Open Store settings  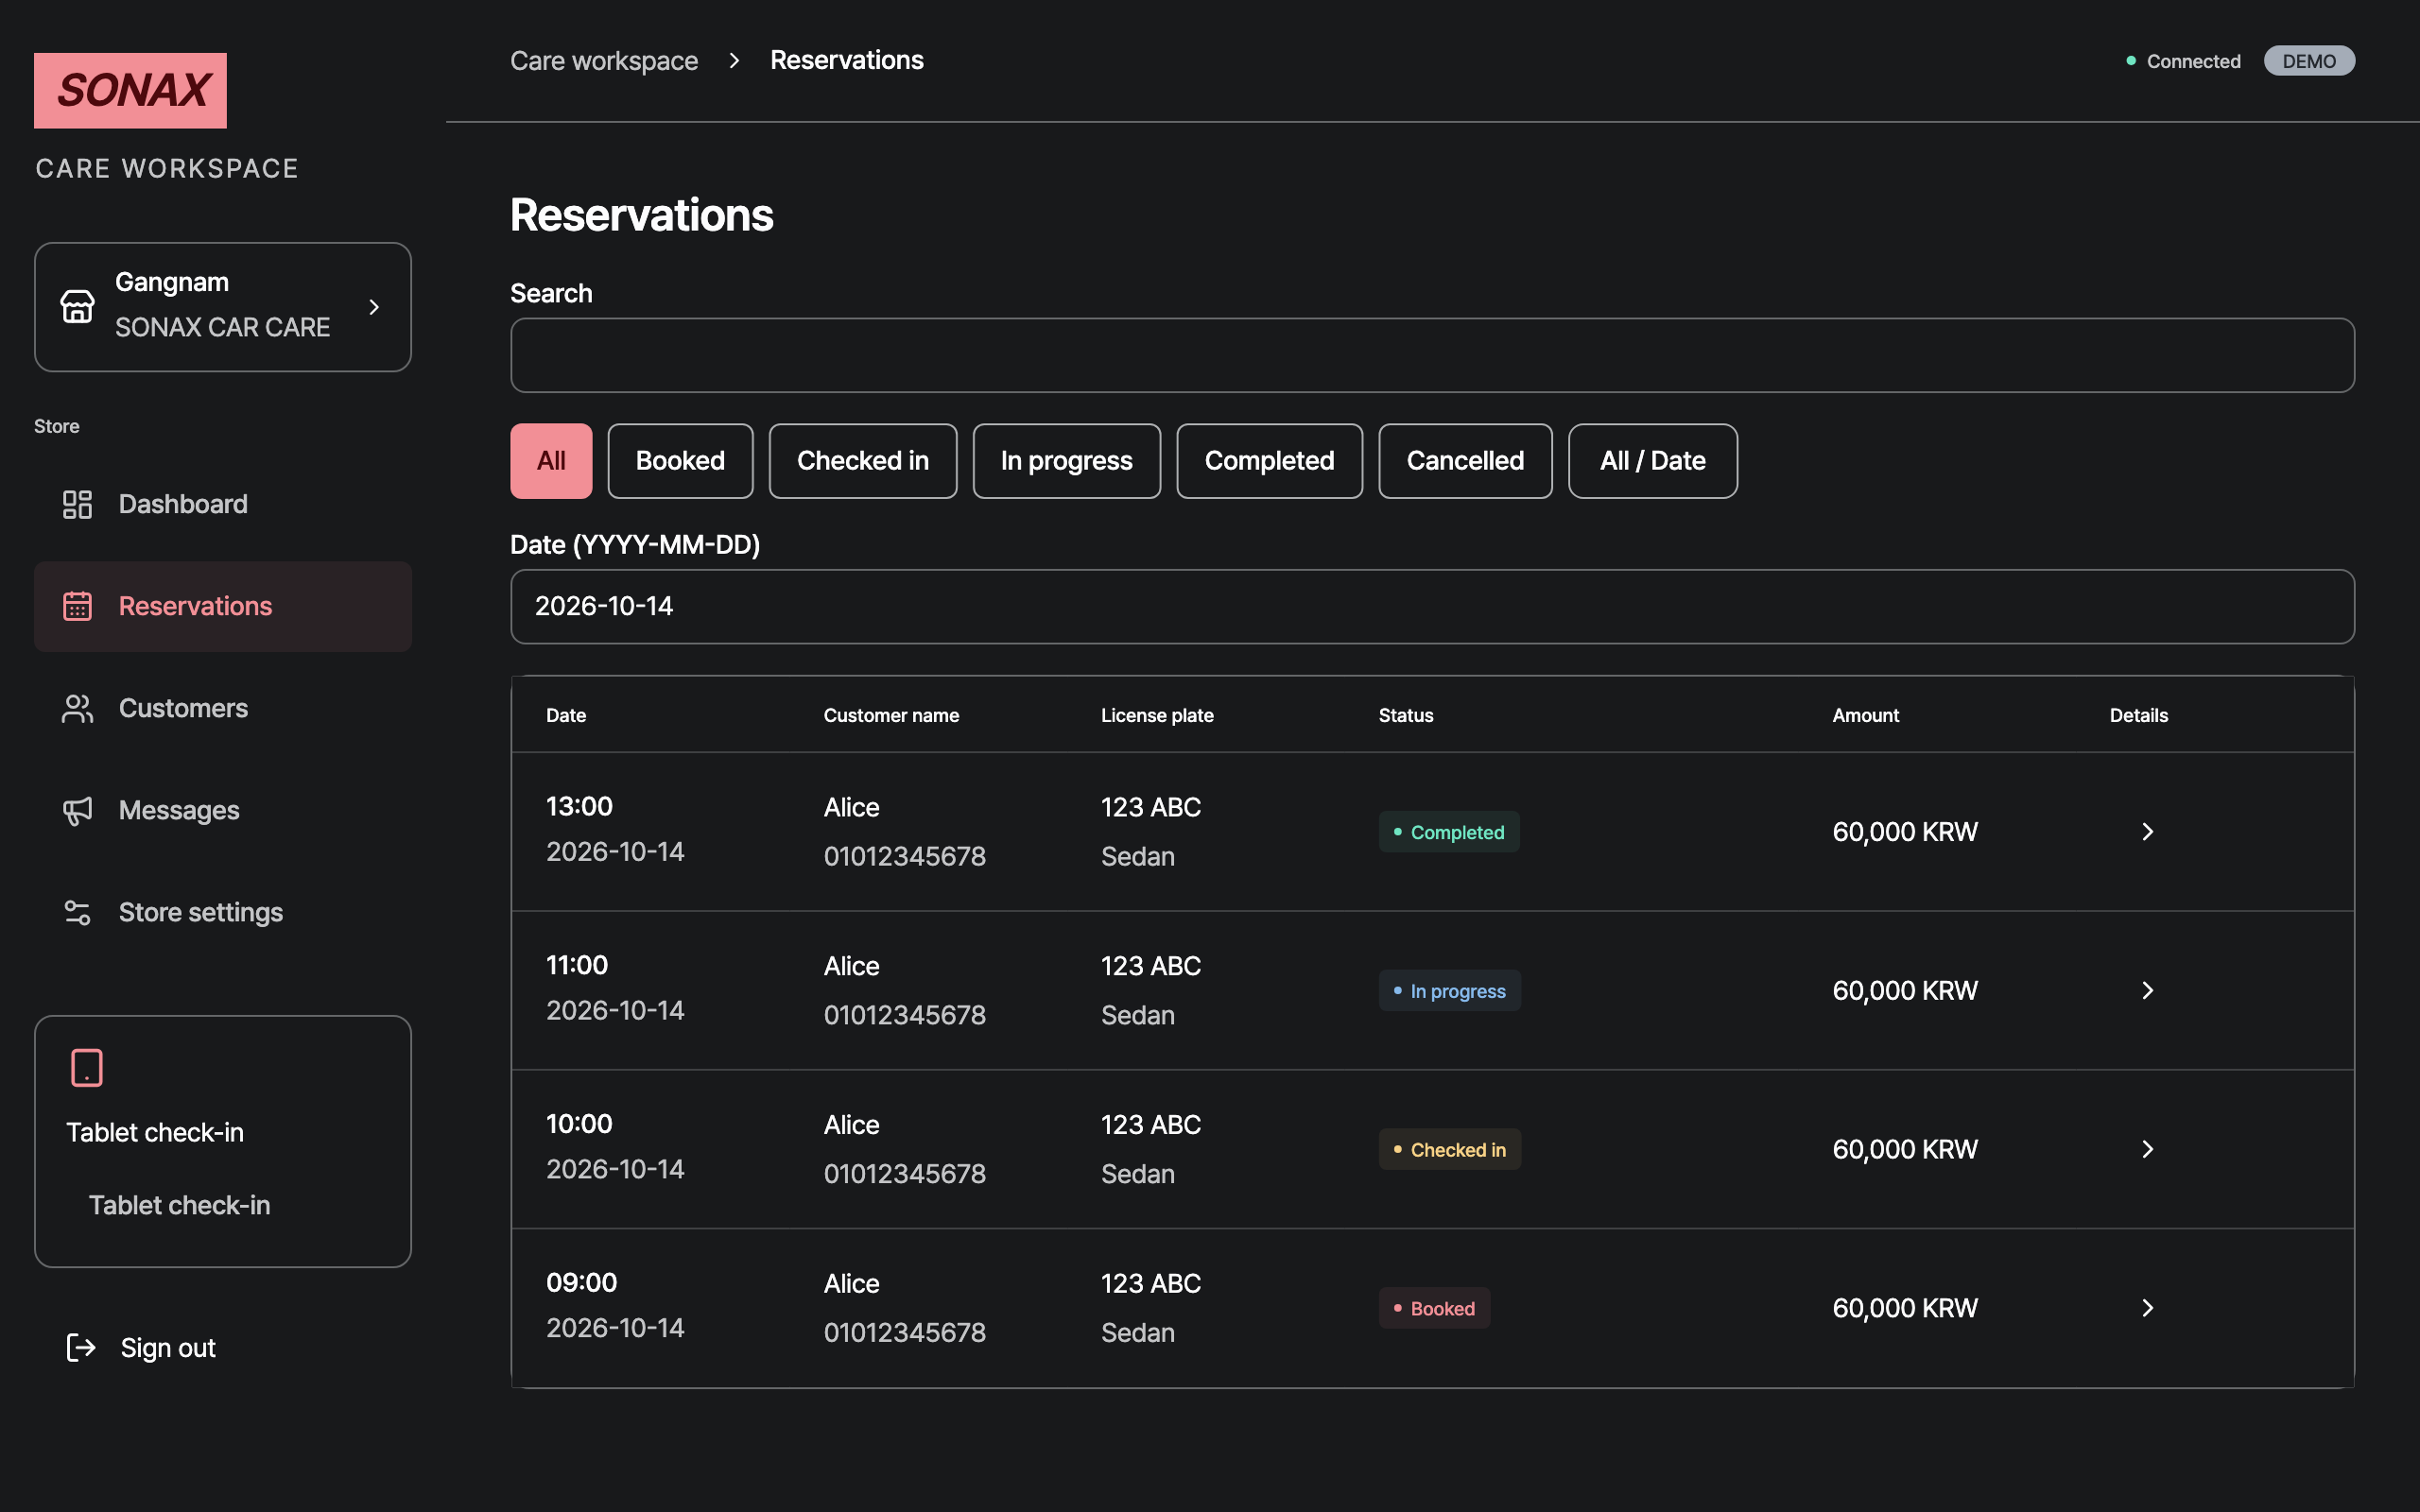tap(223, 912)
